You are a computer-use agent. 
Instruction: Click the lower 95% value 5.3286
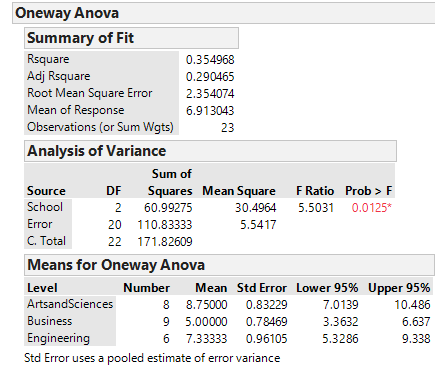[x=341, y=339]
